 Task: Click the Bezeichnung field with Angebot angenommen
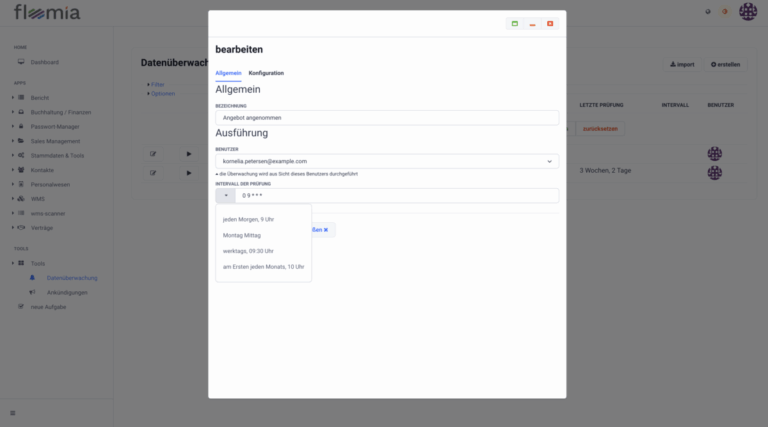coord(387,117)
